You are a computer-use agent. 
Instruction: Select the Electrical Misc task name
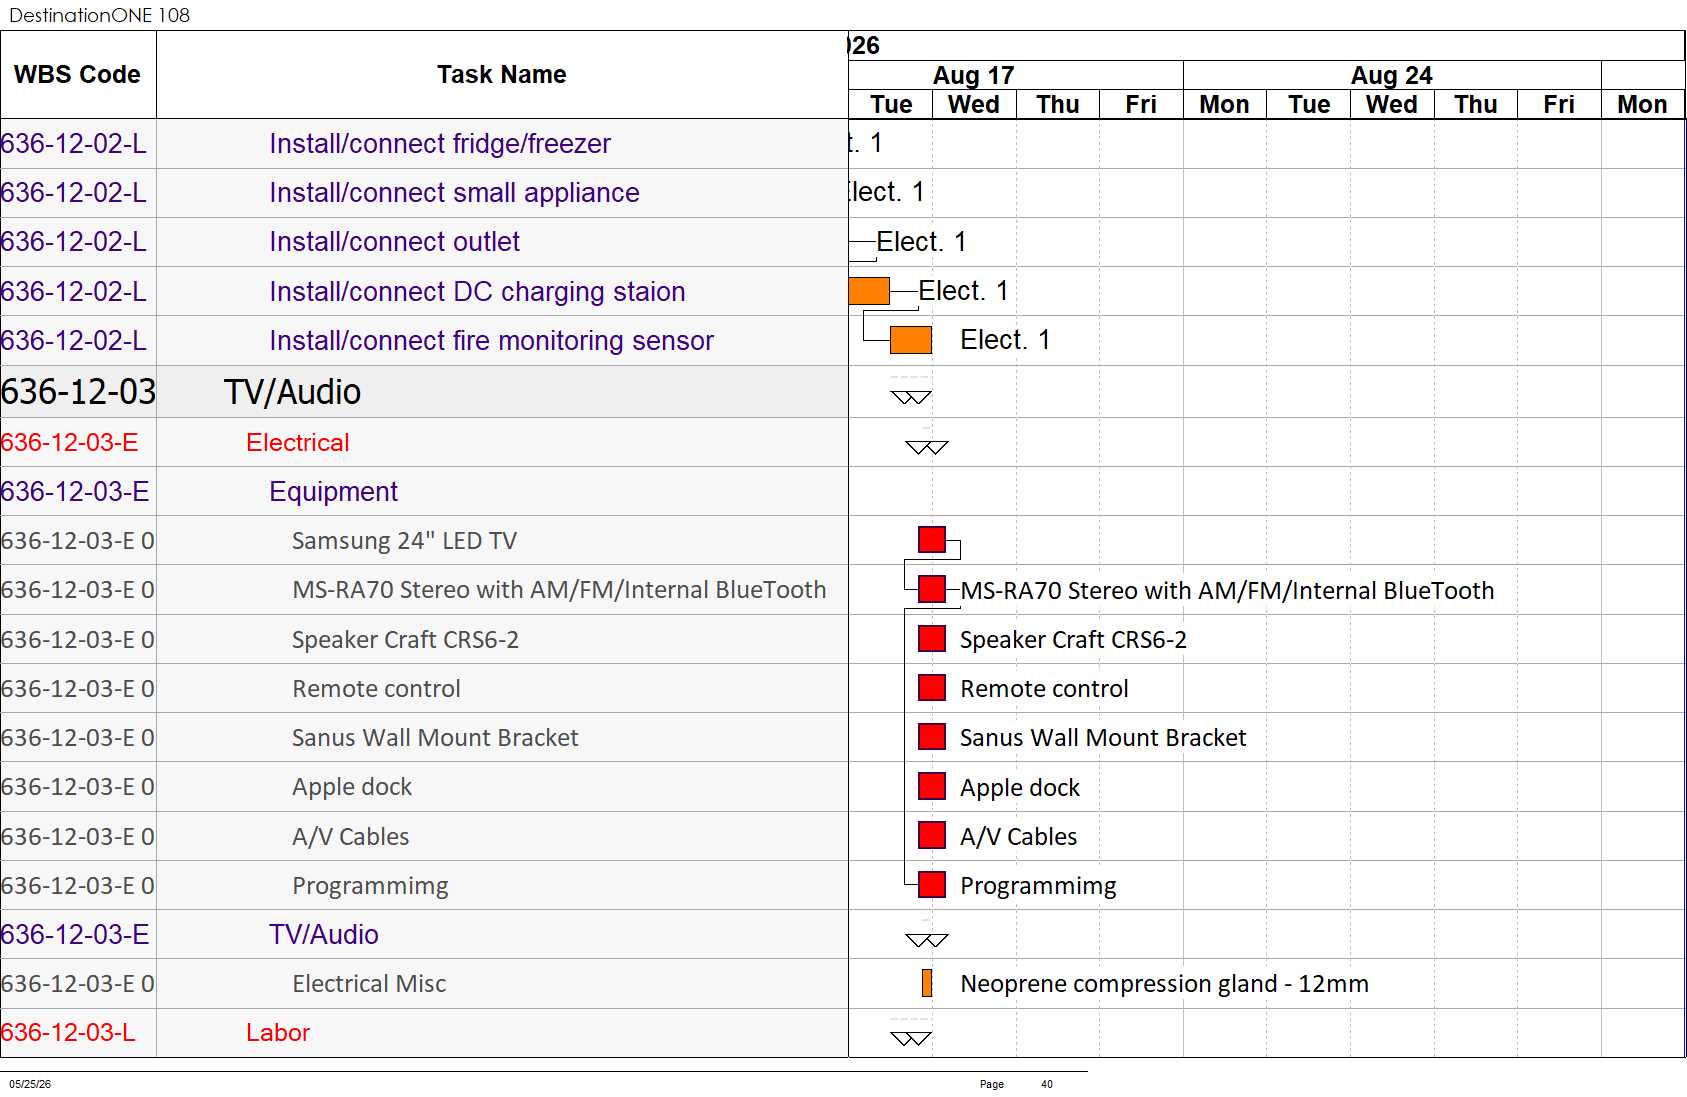369,984
